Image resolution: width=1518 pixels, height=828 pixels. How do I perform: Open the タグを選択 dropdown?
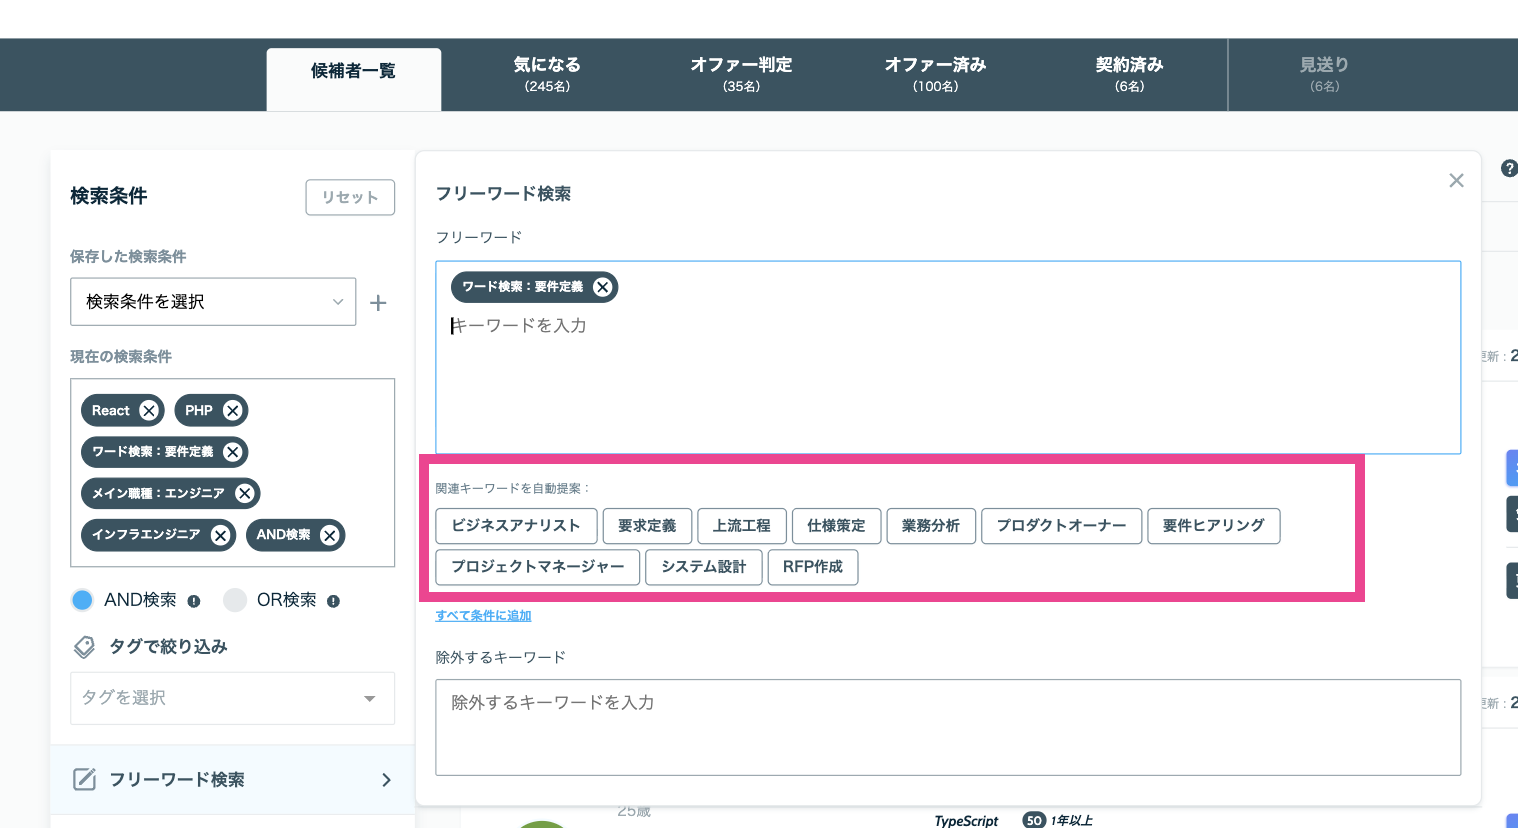232,698
